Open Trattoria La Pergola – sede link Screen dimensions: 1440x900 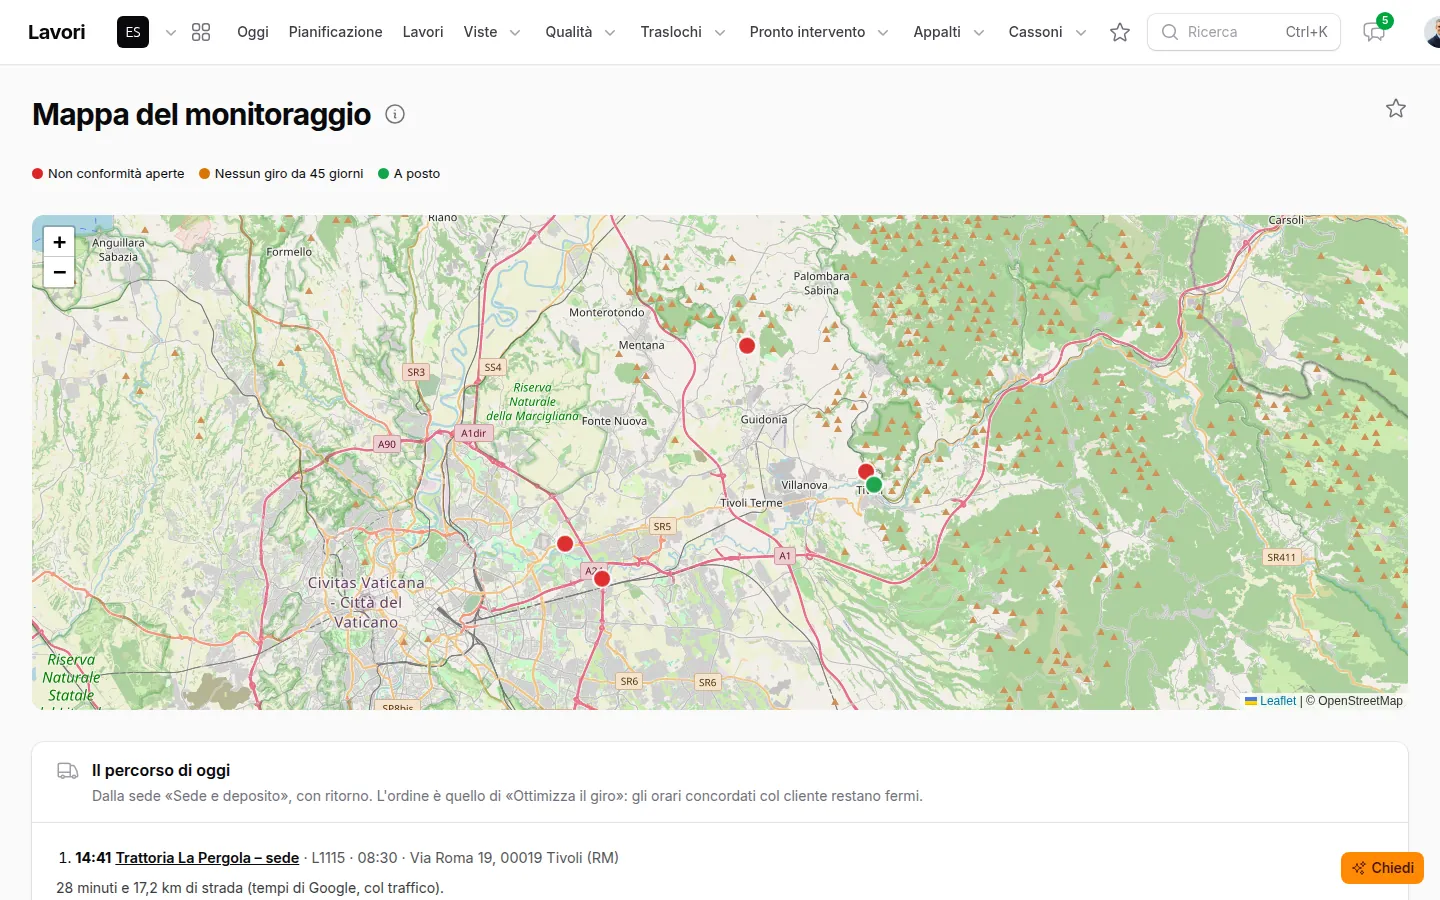pyautogui.click(x=207, y=858)
